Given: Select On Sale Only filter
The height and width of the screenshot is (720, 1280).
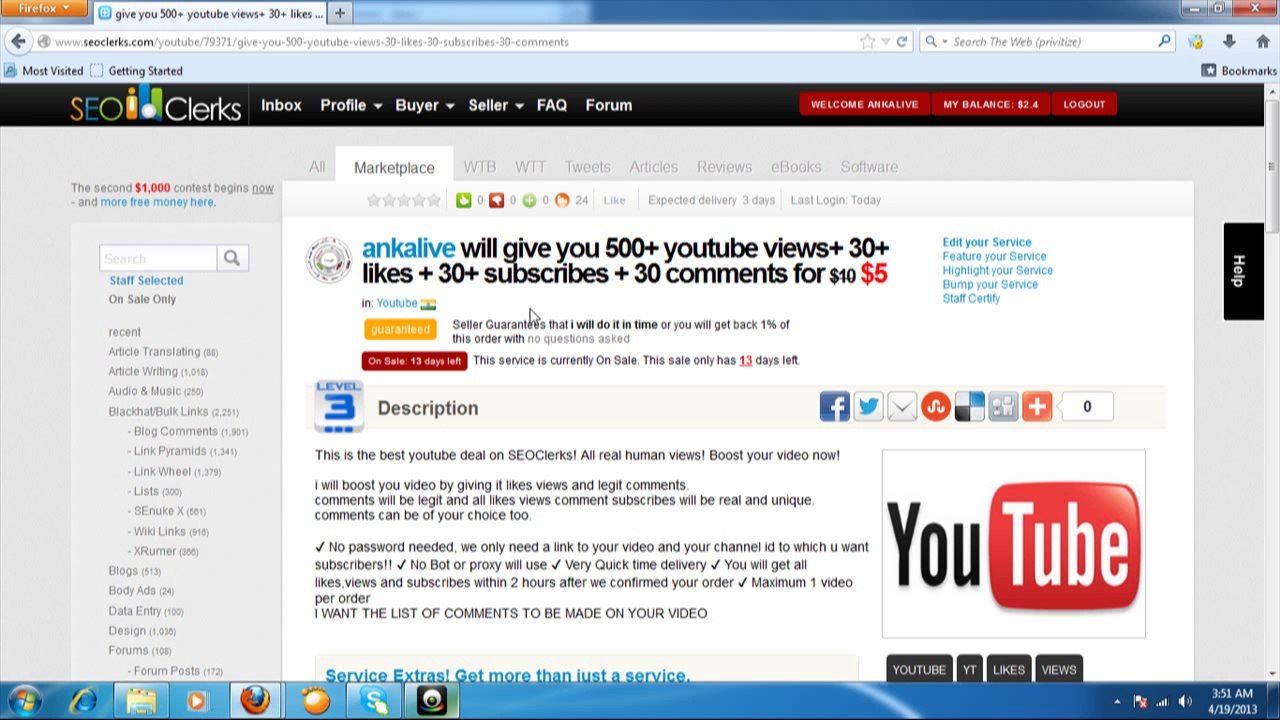Looking at the screenshot, I should 142,299.
